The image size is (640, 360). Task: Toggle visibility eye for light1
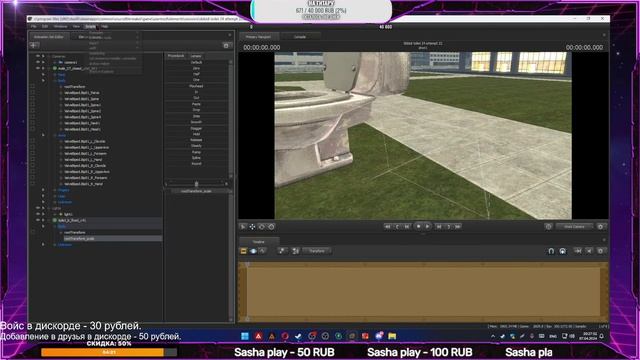coord(38,214)
